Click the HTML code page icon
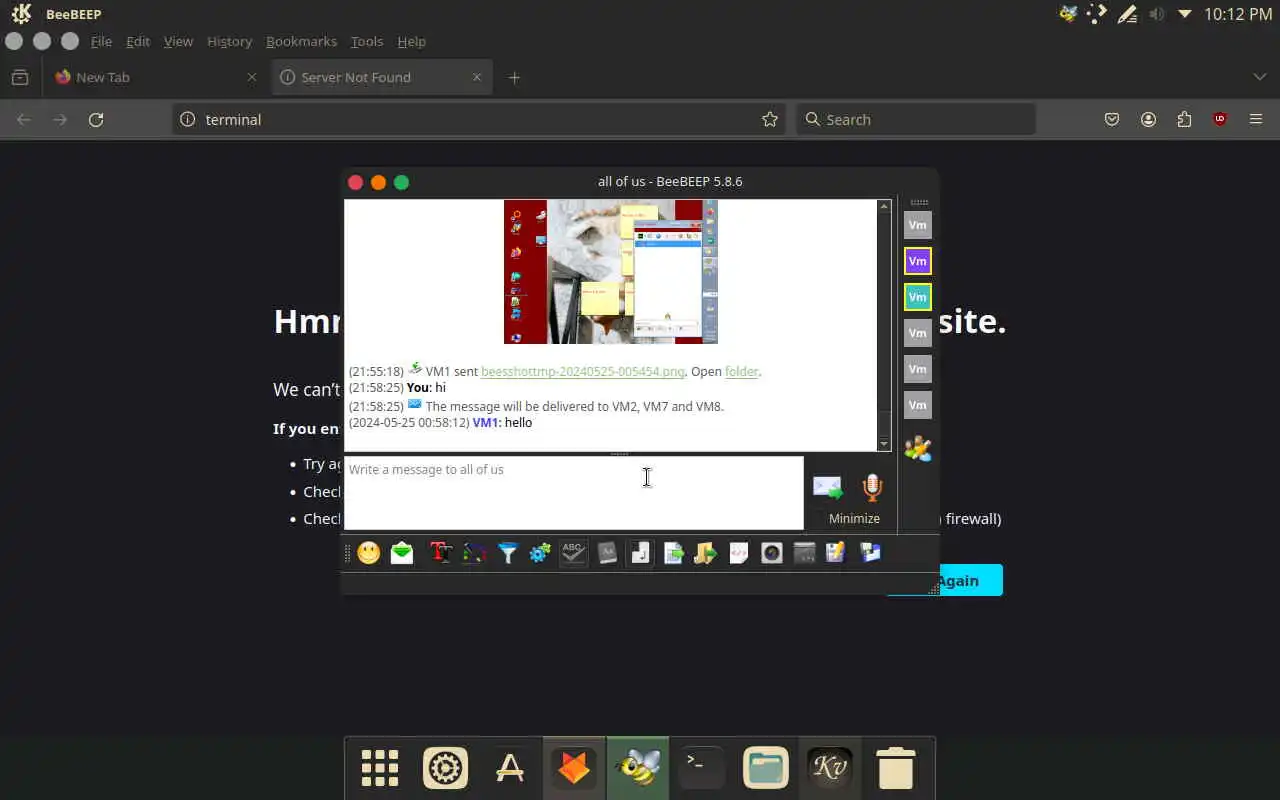Screen dimensions: 1280x800 739,552
